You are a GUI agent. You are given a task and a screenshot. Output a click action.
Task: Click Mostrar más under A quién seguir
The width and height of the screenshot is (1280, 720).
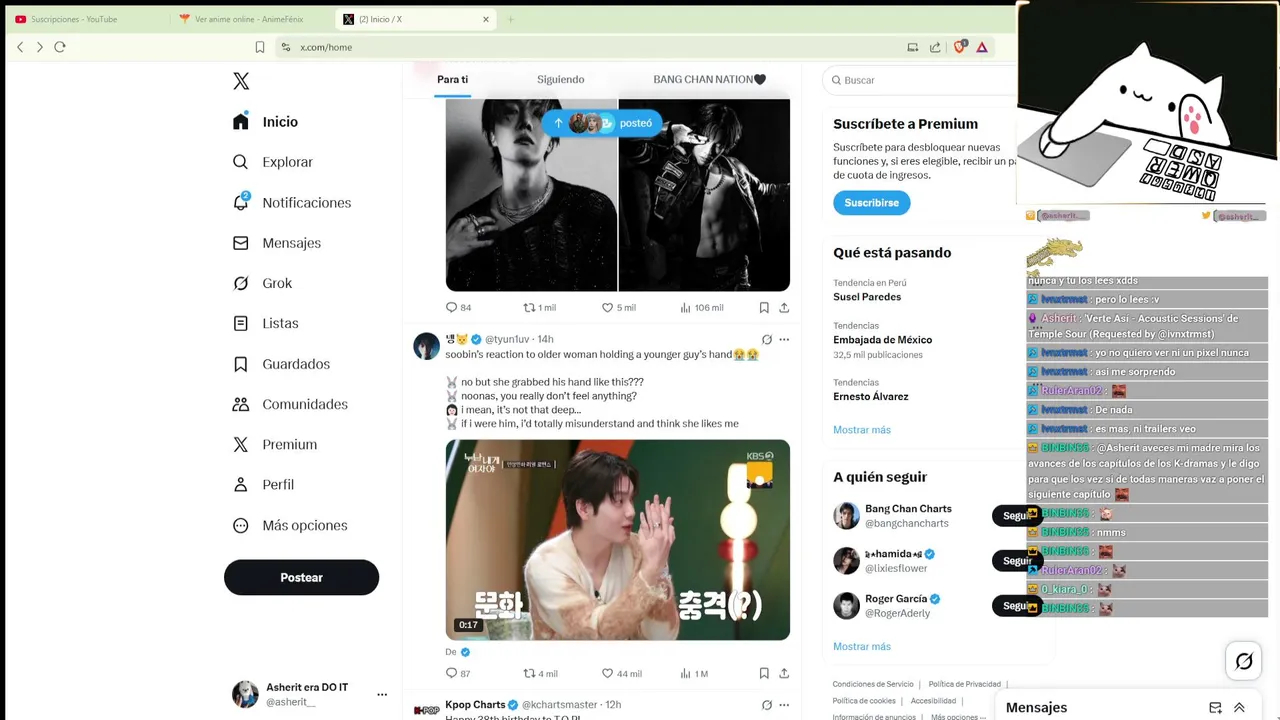click(862, 647)
